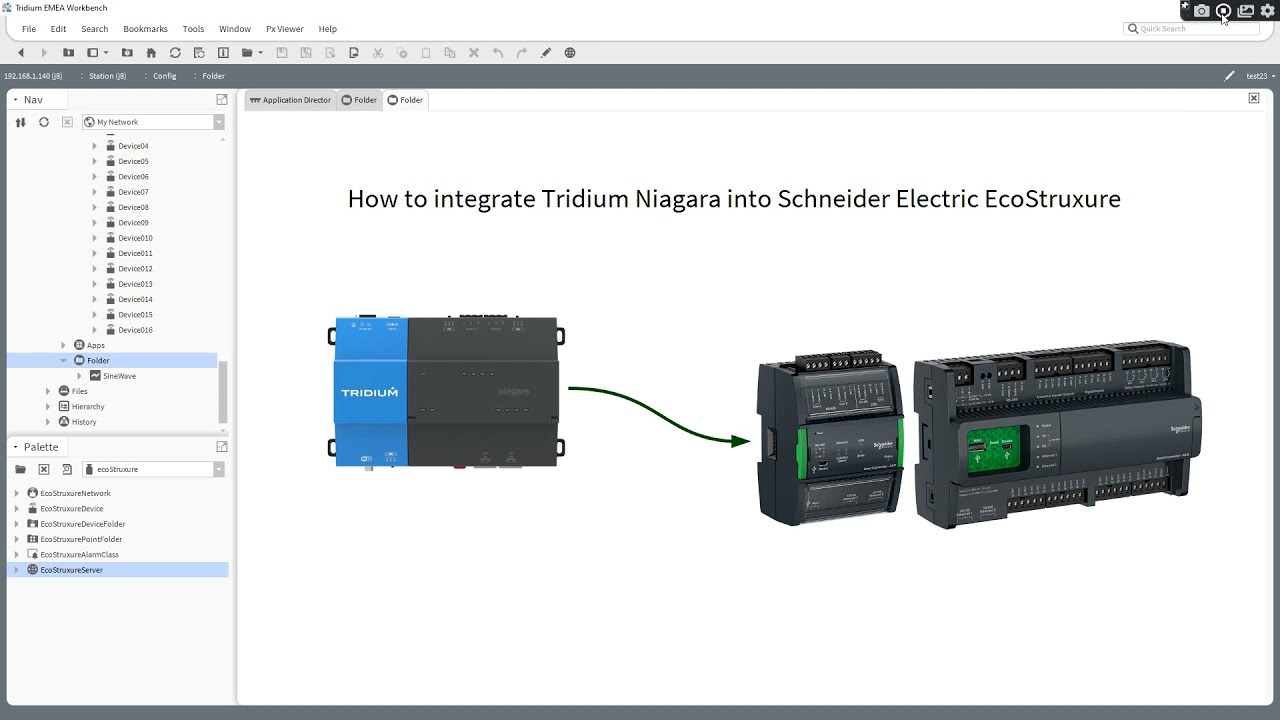Select Device016 in Nav tree
This screenshot has height=720, width=1280.
(135, 330)
